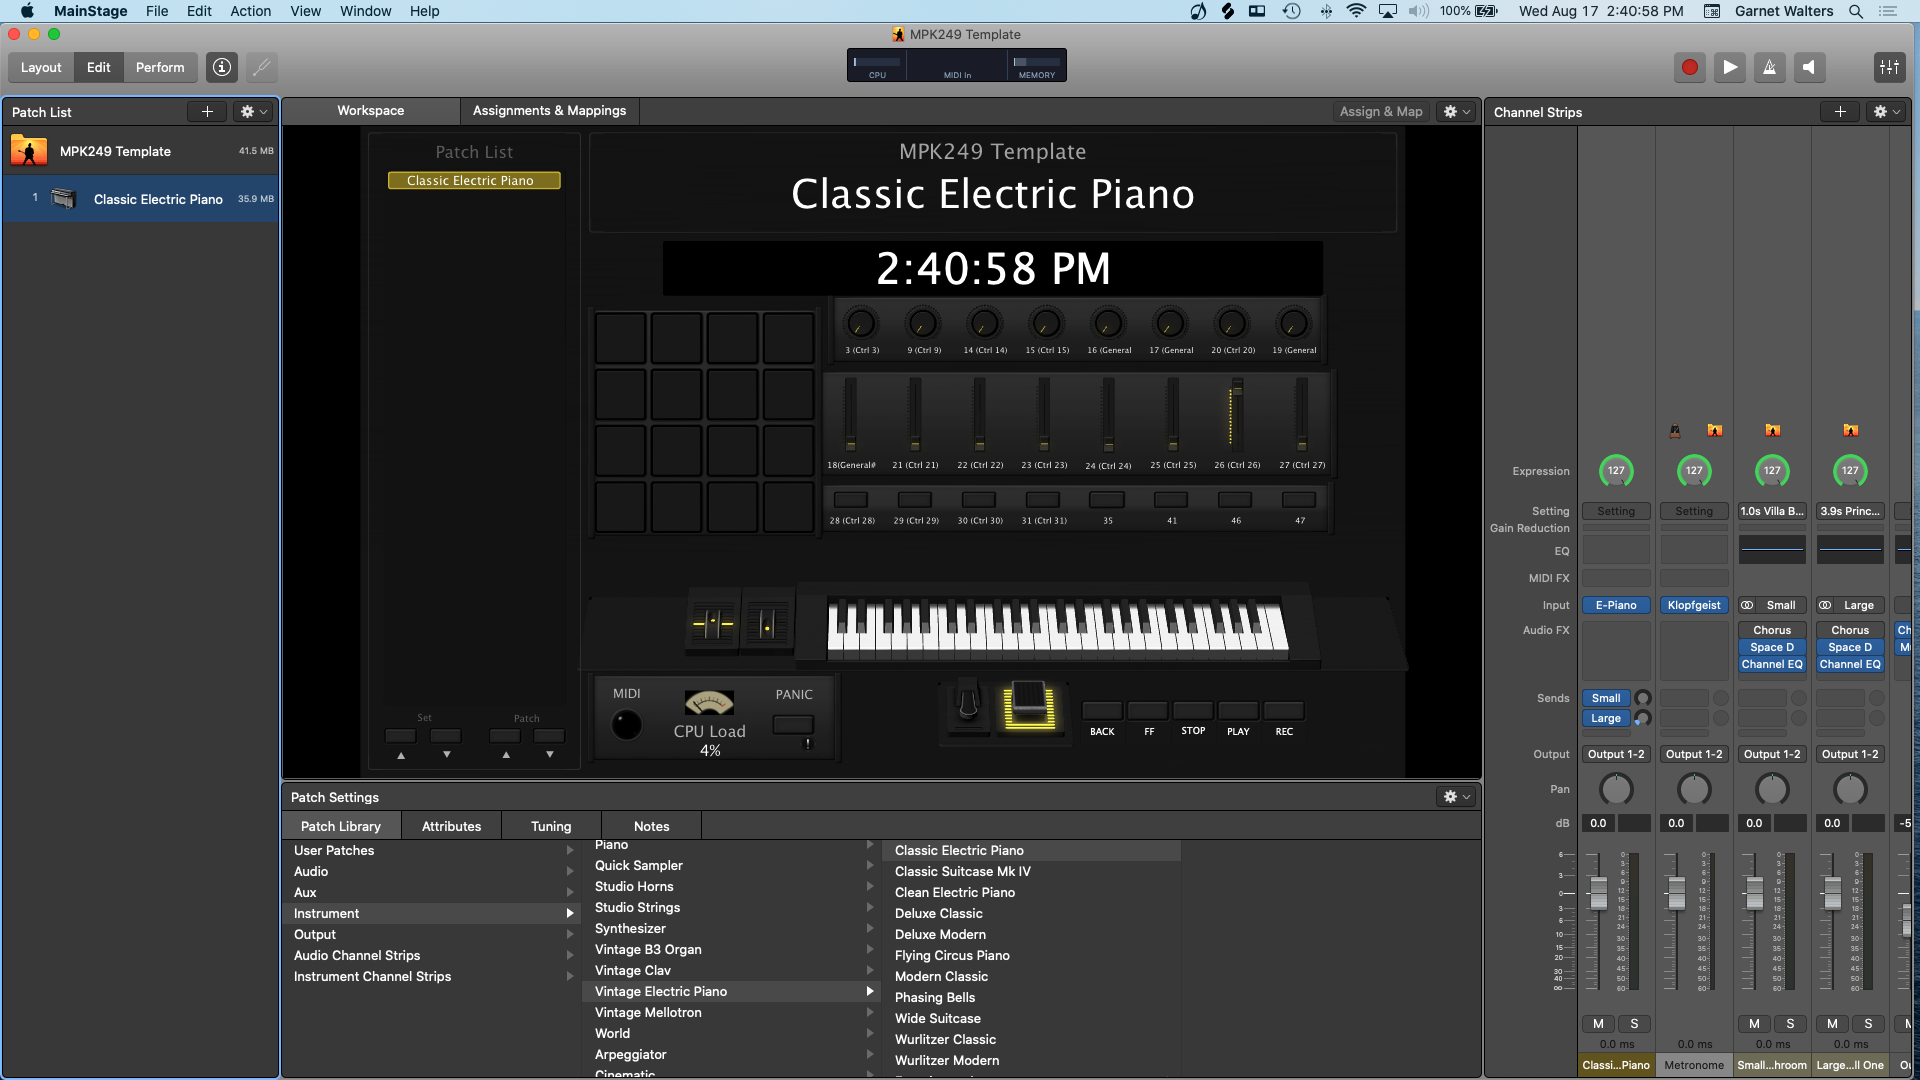Viewport: 1920px width, 1080px height.
Task: Add new channel strip with plus
Action: 1839,112
